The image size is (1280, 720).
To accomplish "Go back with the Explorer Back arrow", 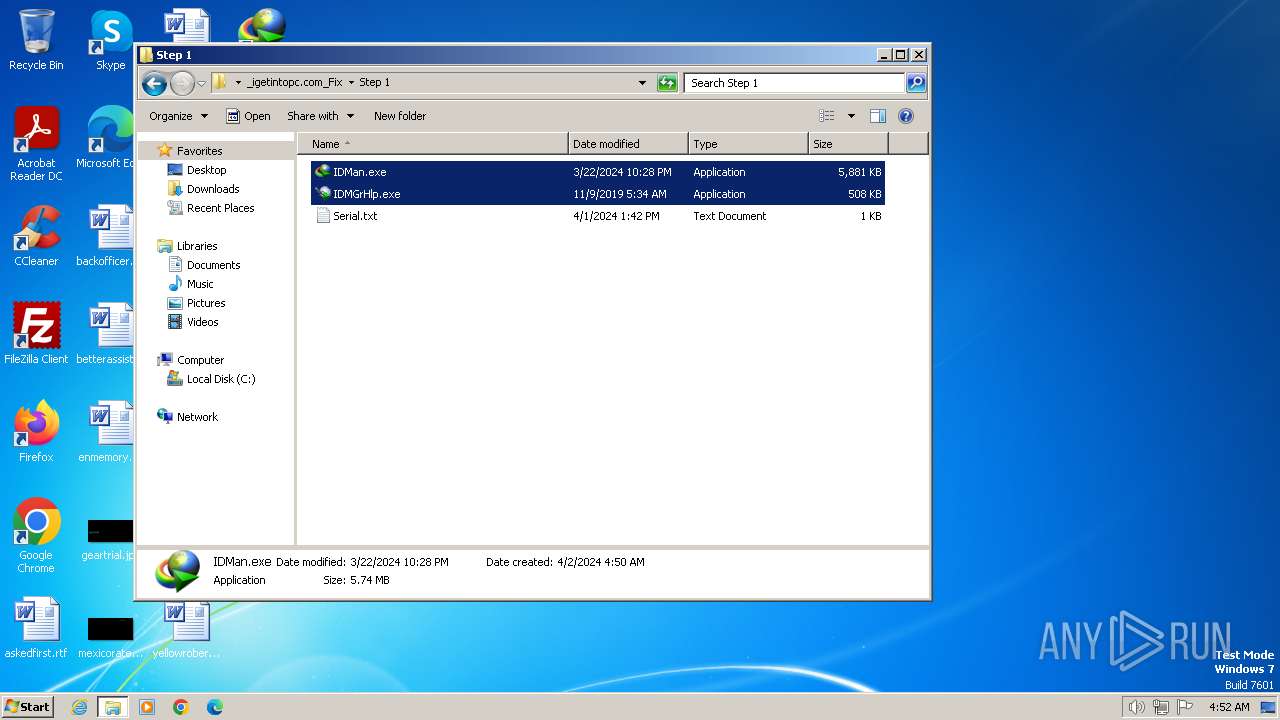I will tap(154, 83).
